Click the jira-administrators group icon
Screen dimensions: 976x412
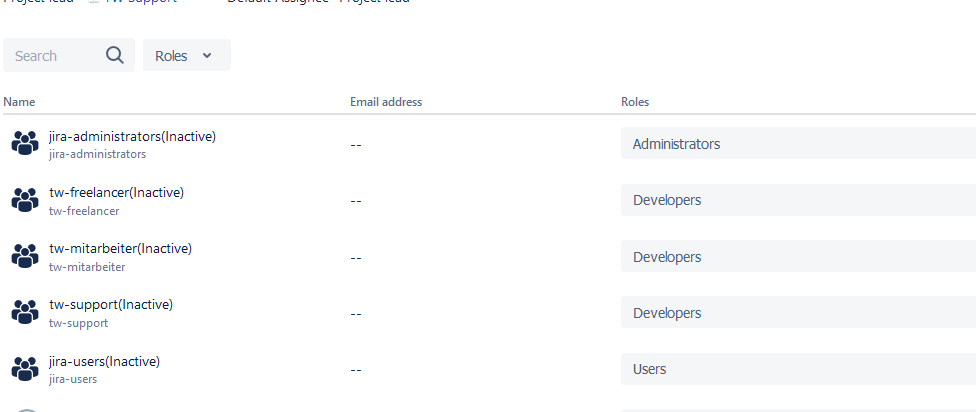tap(25, 143)
